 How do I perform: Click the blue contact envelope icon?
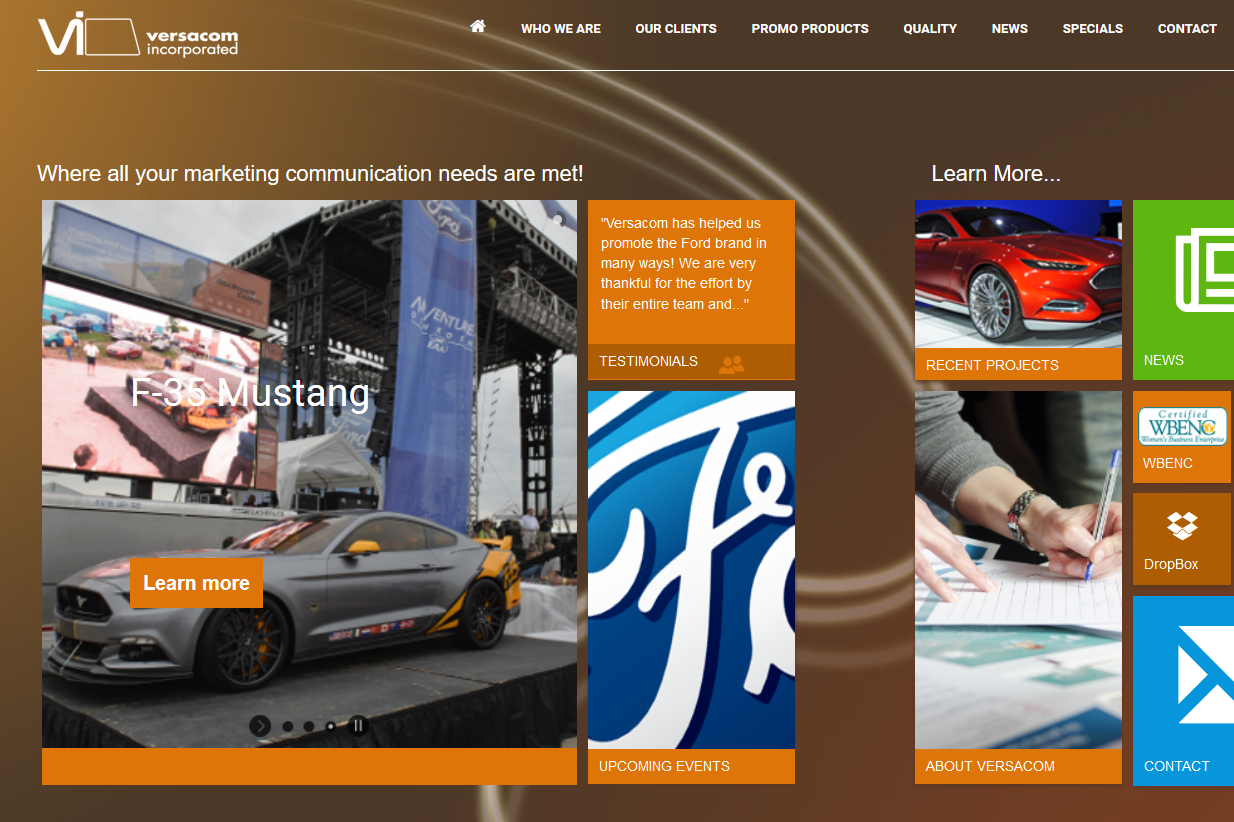point(1206,674)
